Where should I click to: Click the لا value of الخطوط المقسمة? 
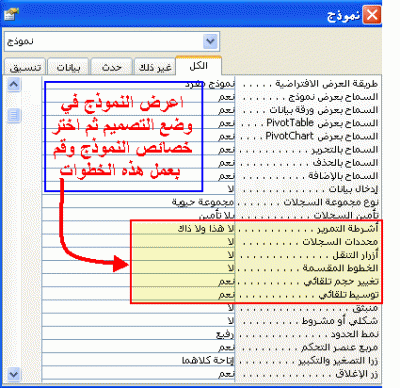[138, 268]
